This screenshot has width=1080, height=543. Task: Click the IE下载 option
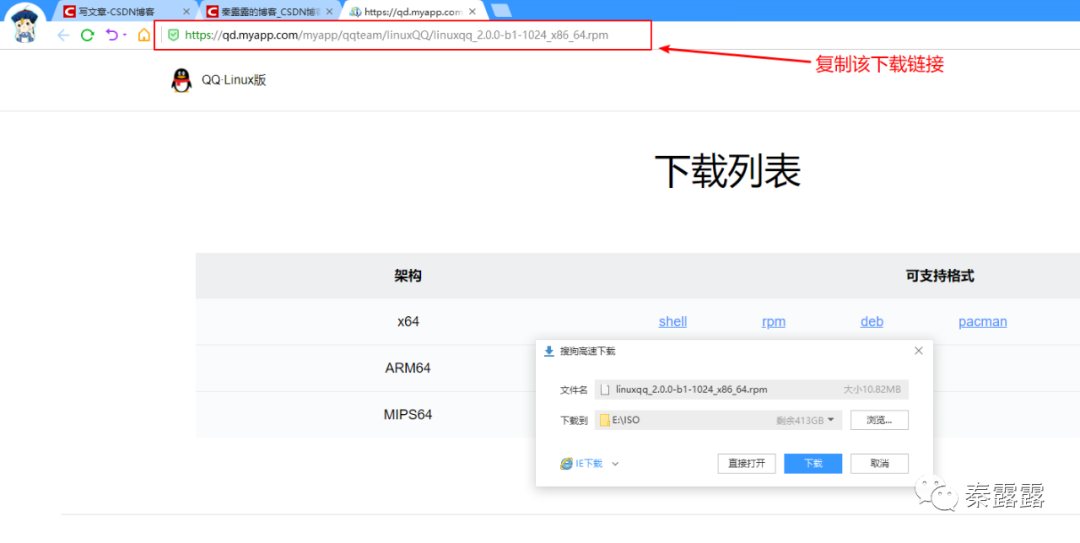tap(589, 464)
